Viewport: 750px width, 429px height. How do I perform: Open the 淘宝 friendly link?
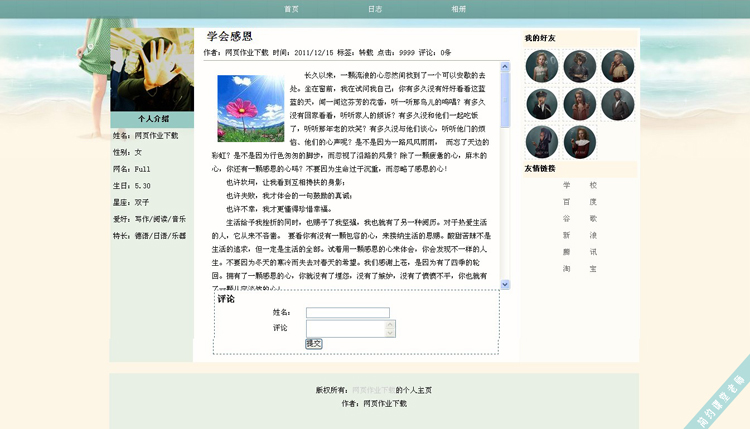pyautogui.click(x=580, y=269)
